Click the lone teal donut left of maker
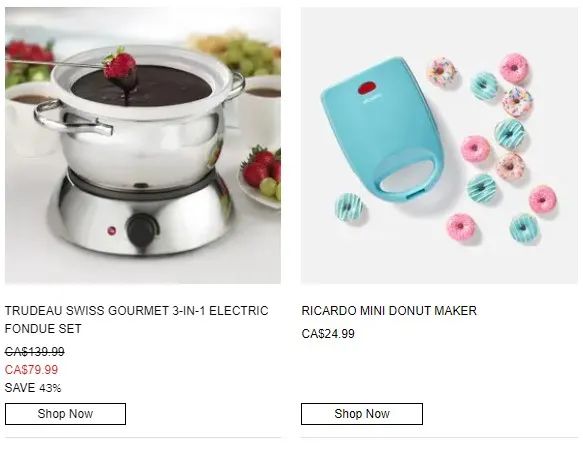Image resolution: width=583 pixels, height=450 pixels. pyautogui.click(x=350, y=207)
